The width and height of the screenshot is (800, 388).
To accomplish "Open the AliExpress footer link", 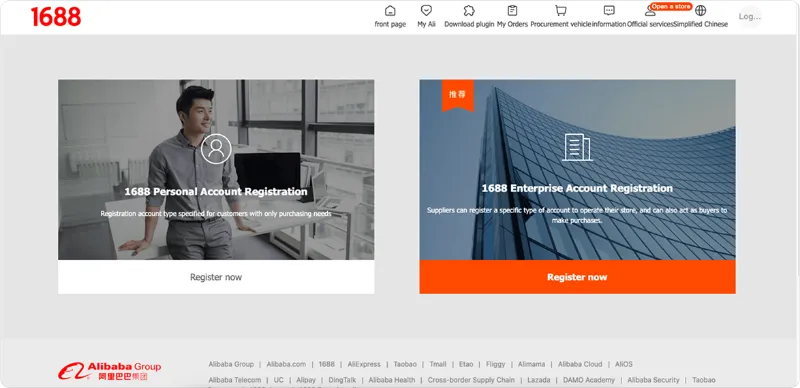I will (x=364, y=364).
